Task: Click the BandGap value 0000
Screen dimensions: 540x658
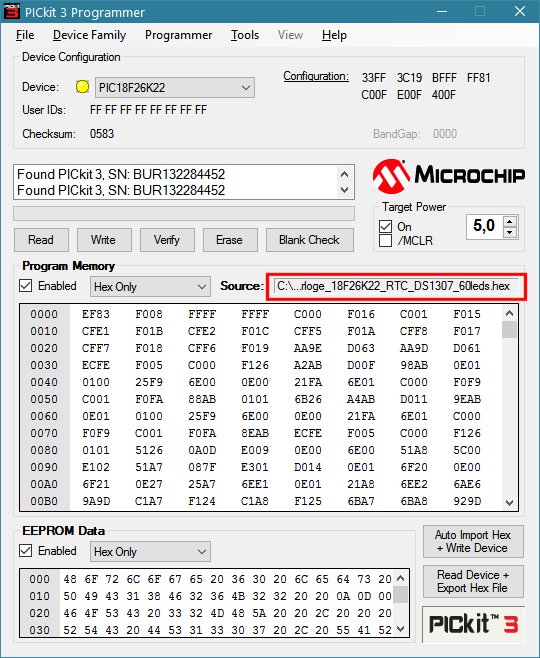Action: pos(445,134)
